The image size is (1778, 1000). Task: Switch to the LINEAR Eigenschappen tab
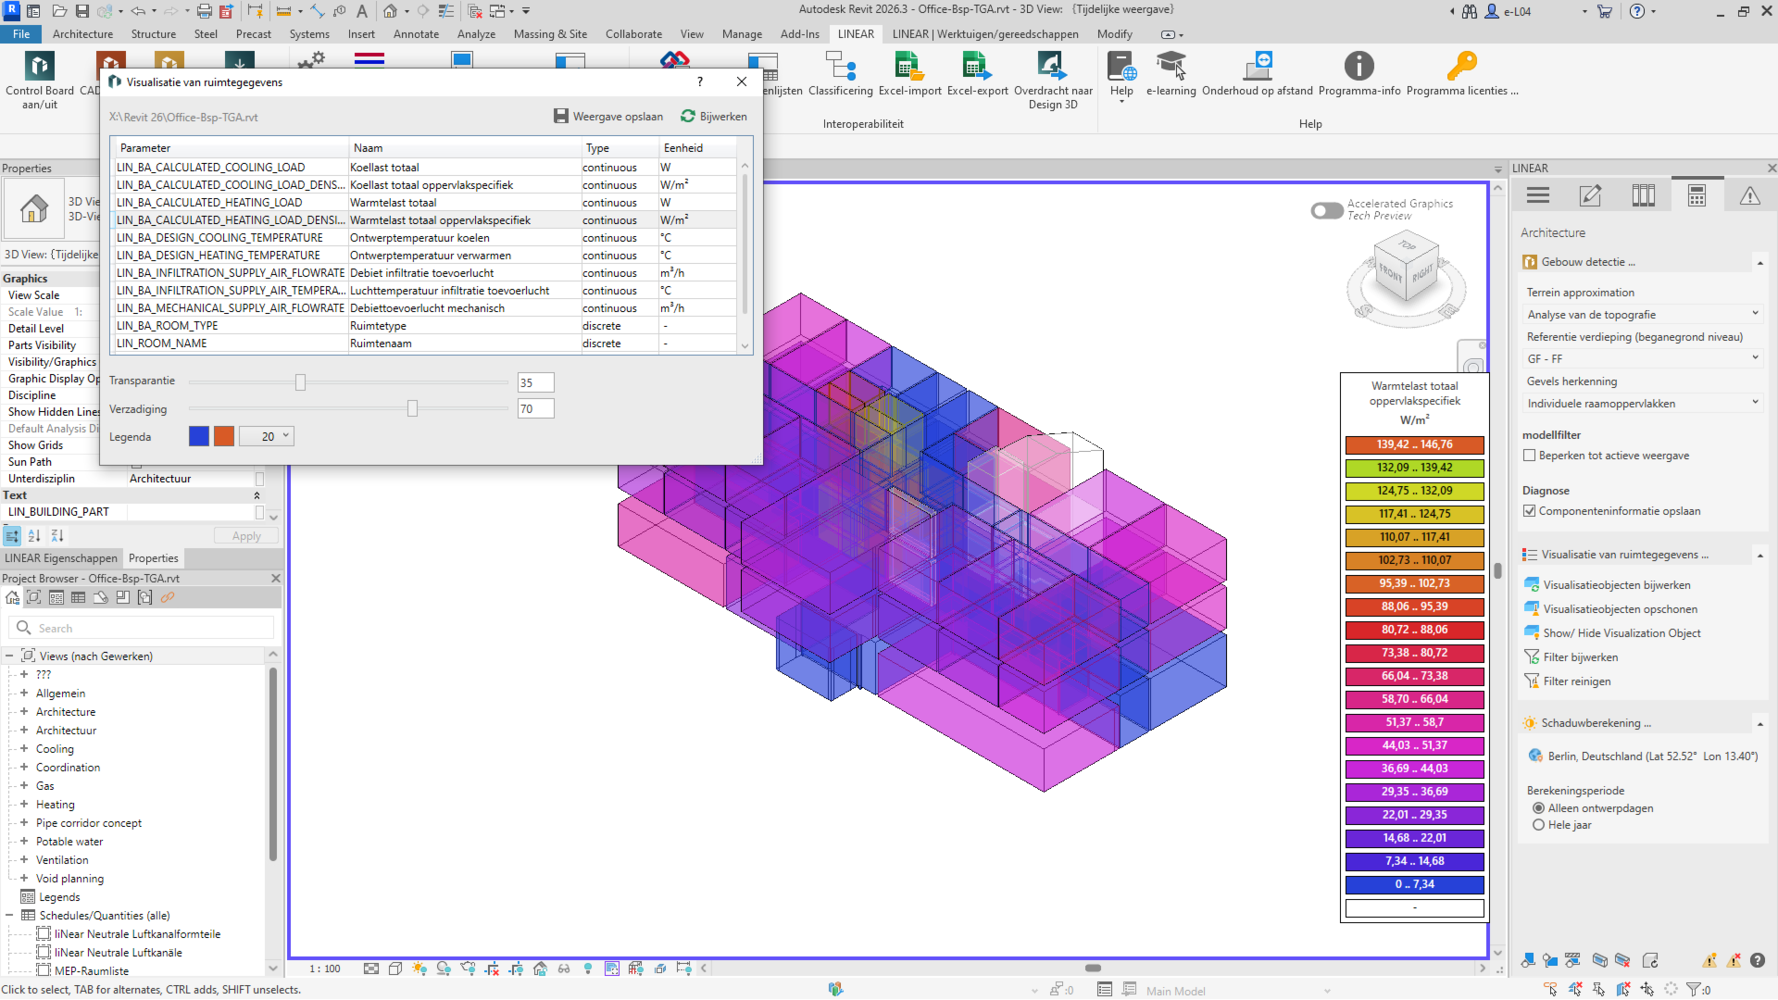[61, 558]
